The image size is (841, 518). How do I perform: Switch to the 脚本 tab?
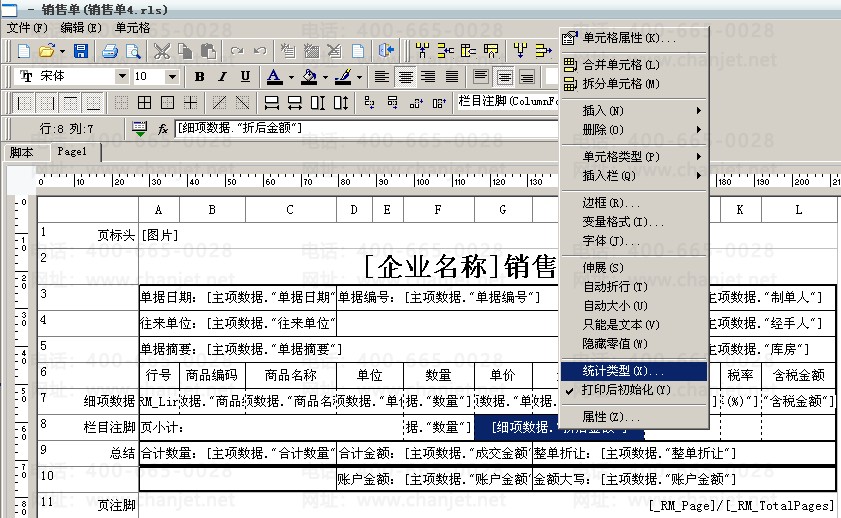[21, 152]
